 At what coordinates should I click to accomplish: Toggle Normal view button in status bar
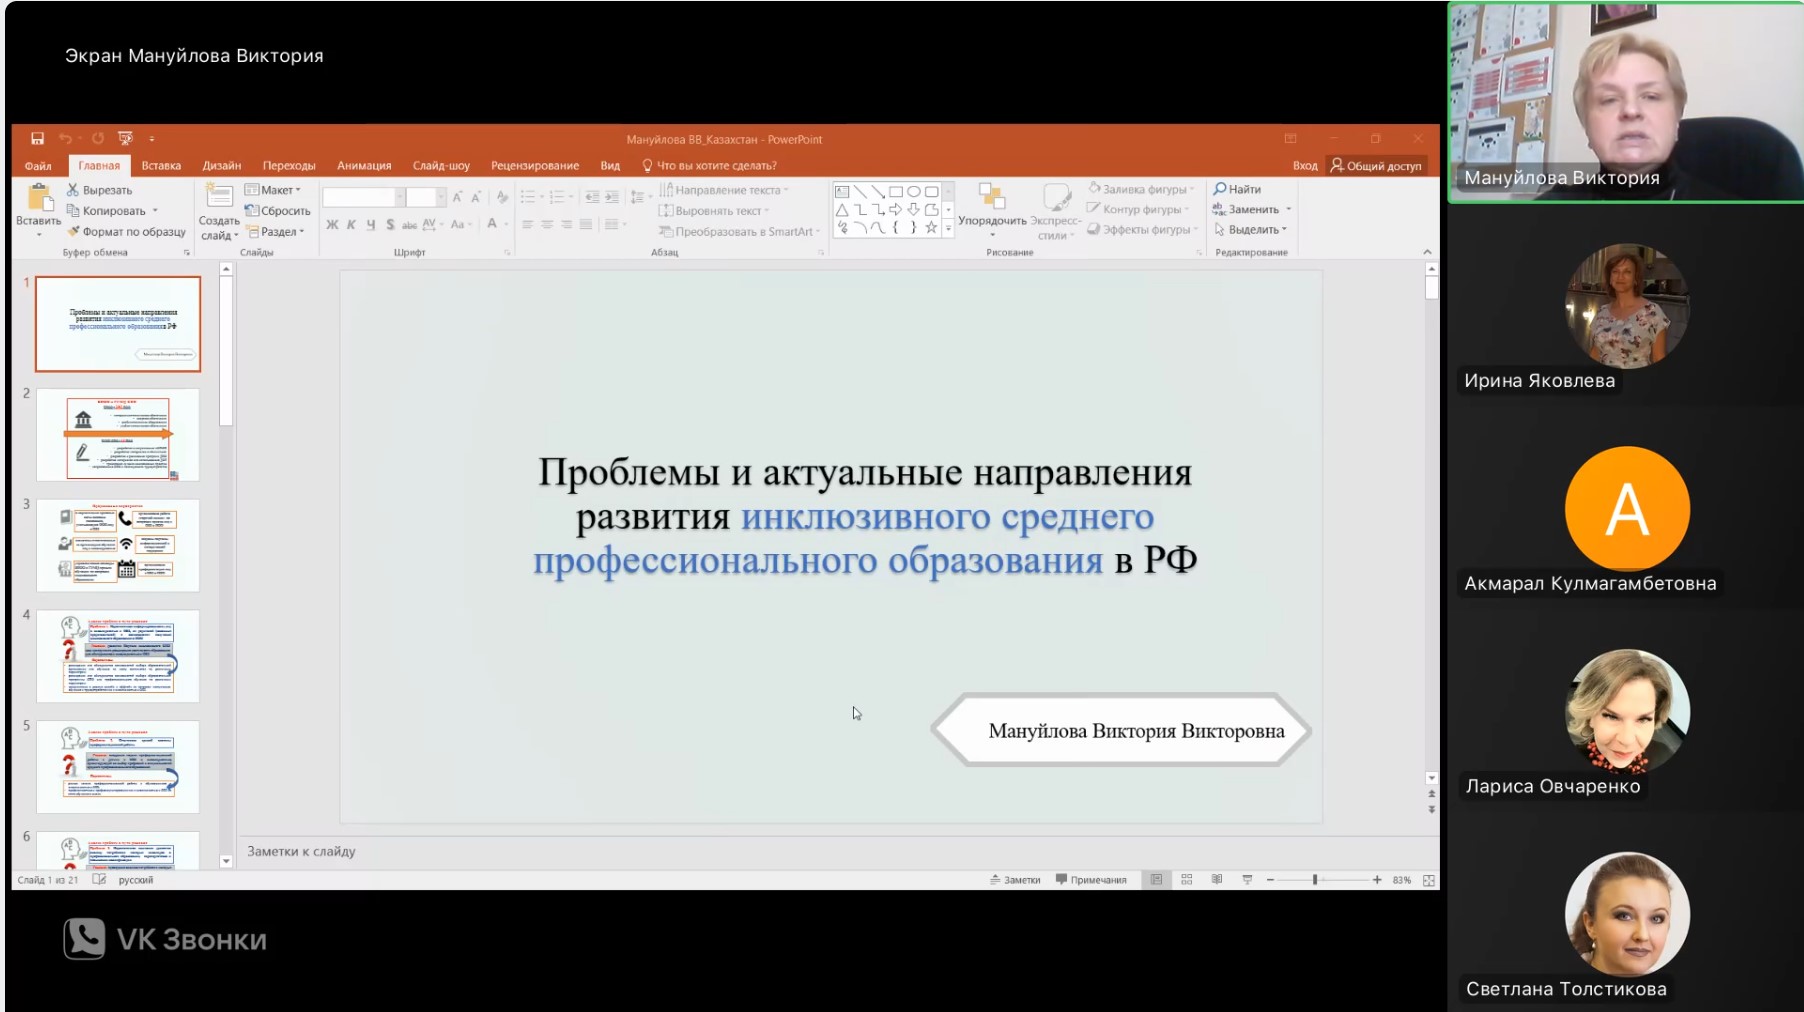coord(1156,880)
